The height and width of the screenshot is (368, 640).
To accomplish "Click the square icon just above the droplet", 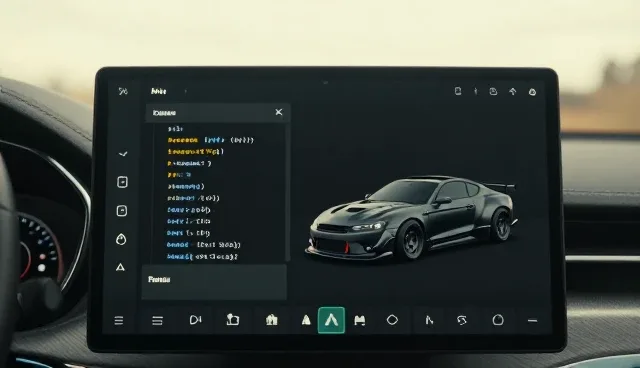I will (122, 211).
